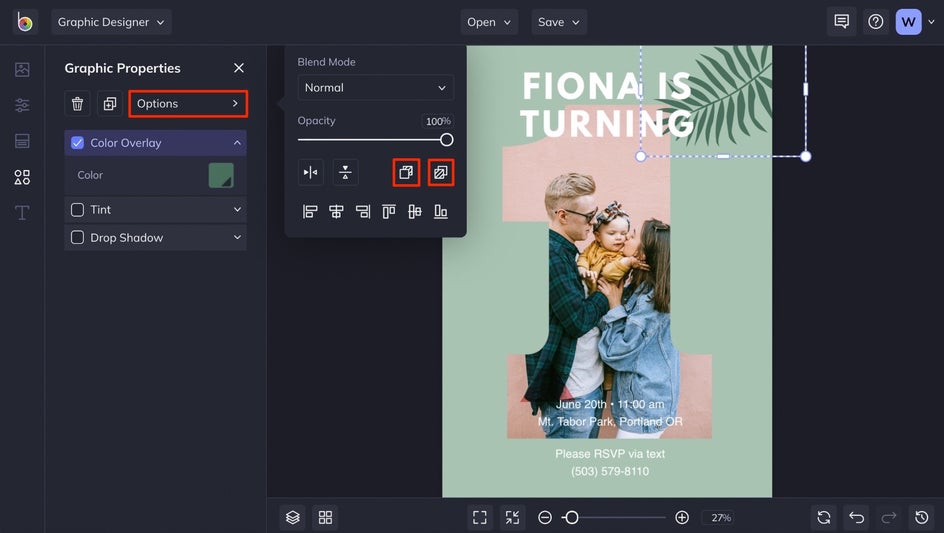Open the Open menu
This screenshot has width=944, height=533.
[489, 22]
